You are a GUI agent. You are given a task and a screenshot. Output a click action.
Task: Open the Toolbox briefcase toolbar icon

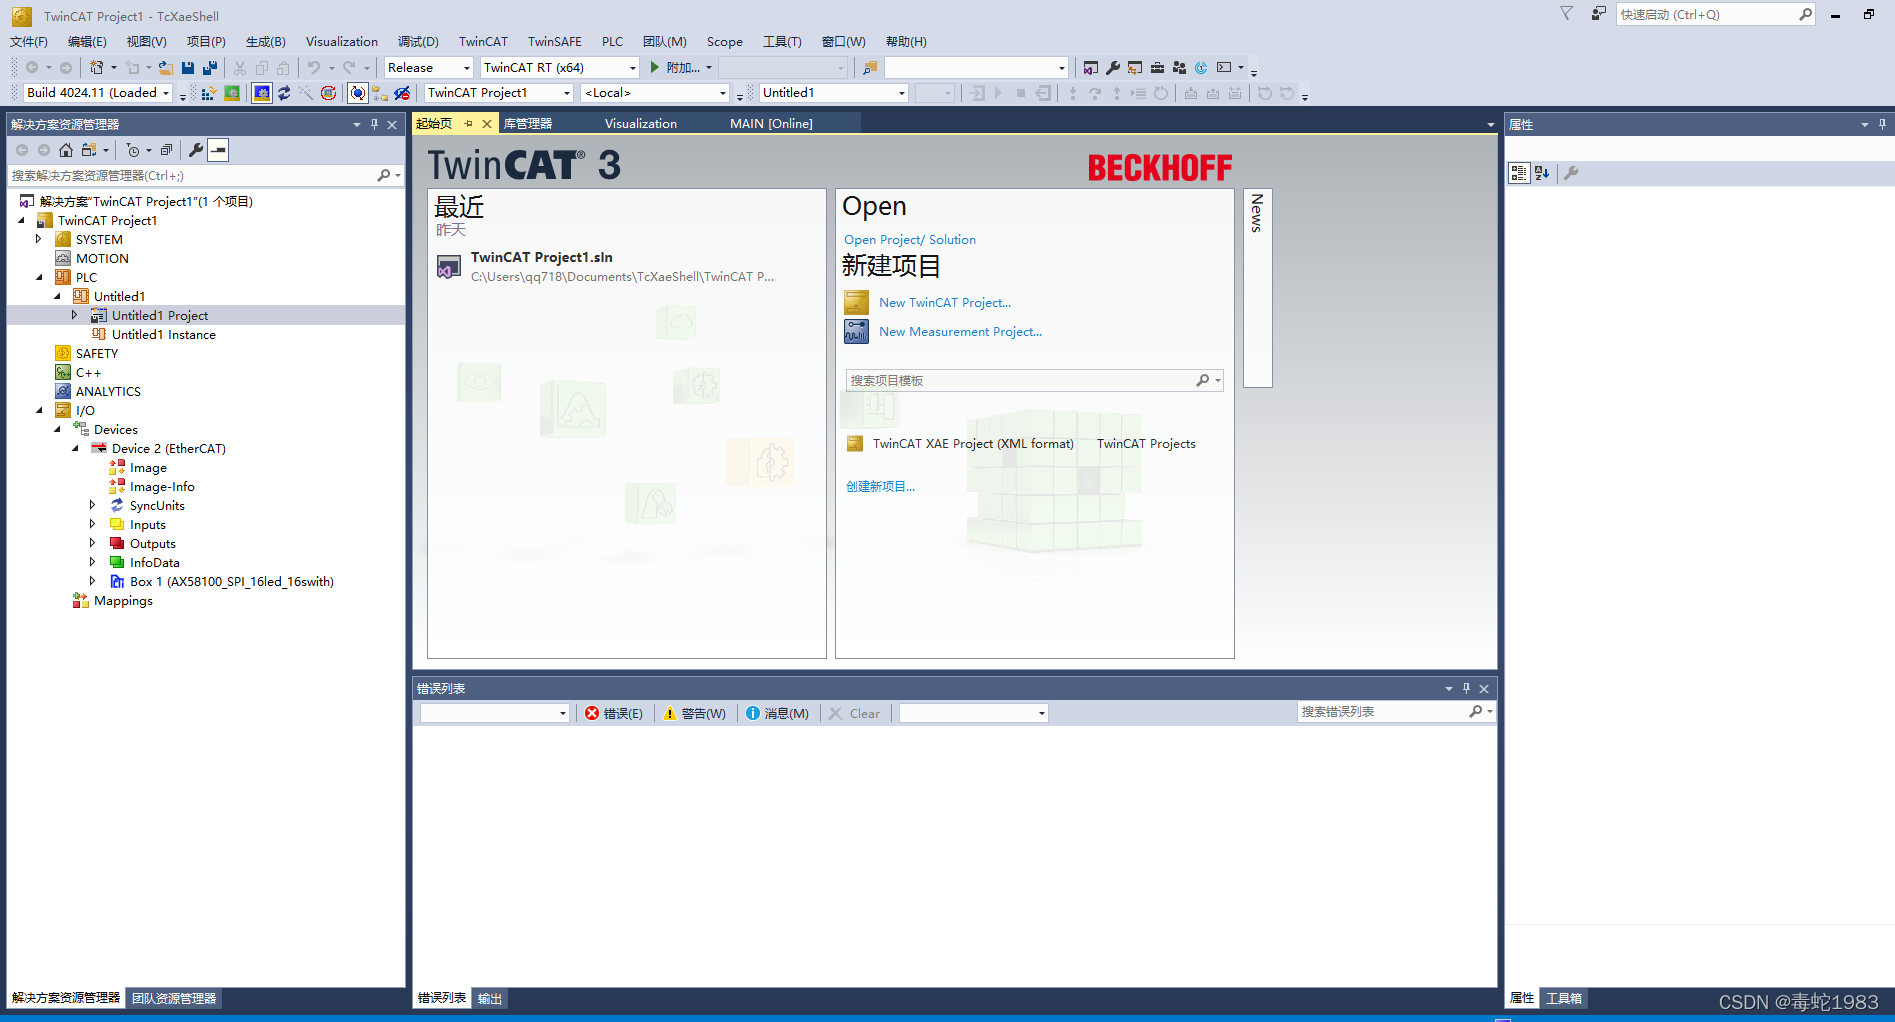coord(1157,67)
